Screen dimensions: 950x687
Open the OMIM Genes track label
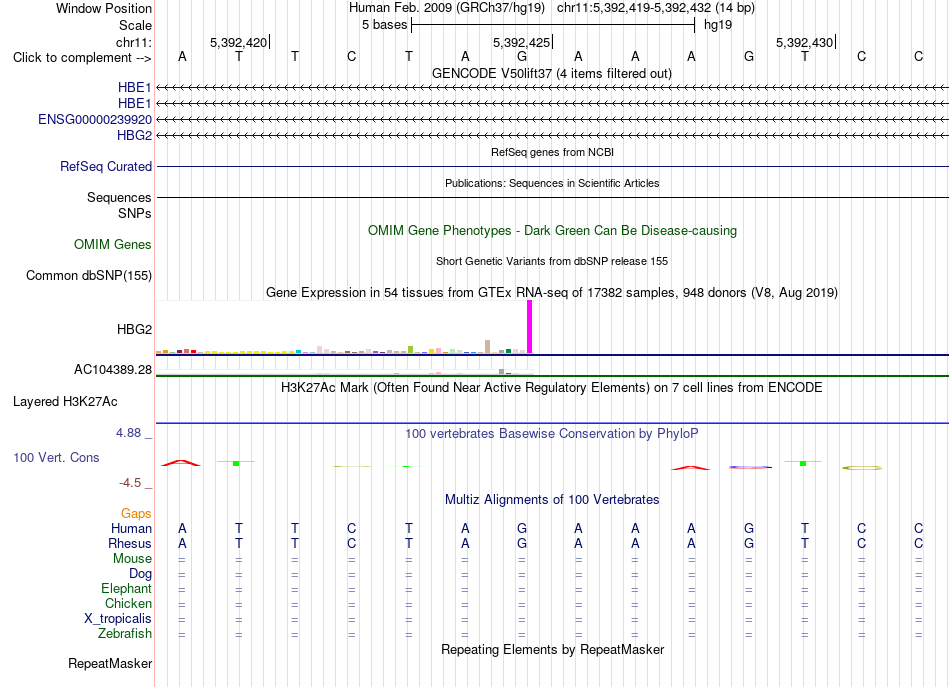pos(113,244)
